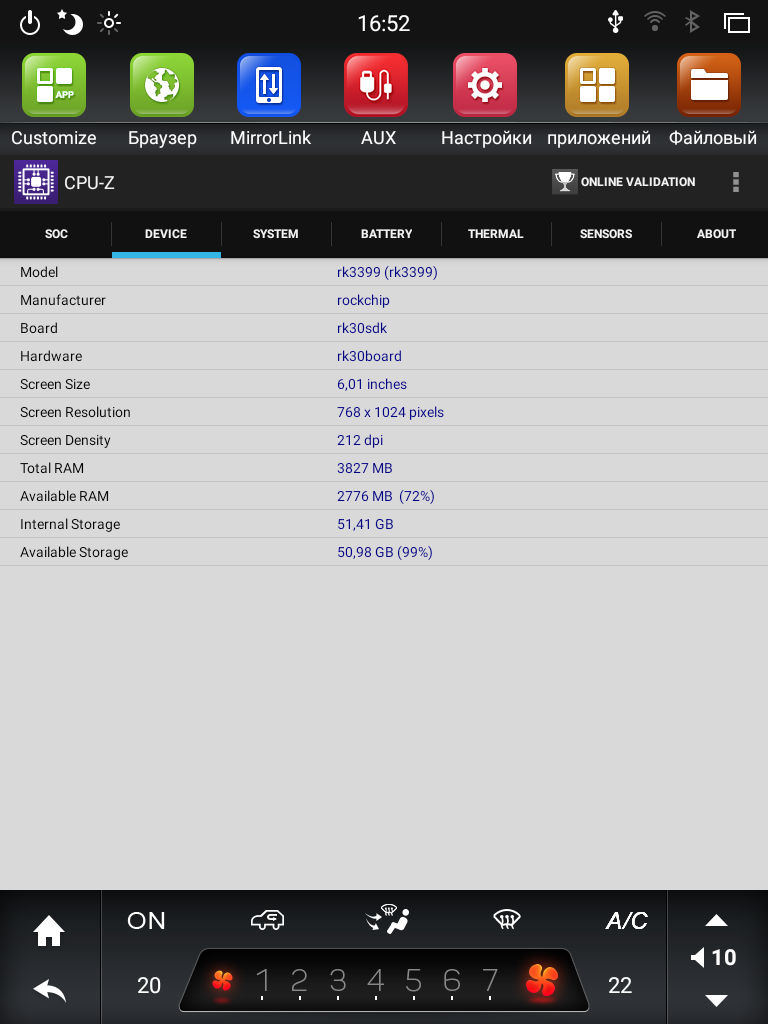Tap the Wi-Fi status icon
The width and height of the screenshot is (768, 1024).
coord(654,22)
